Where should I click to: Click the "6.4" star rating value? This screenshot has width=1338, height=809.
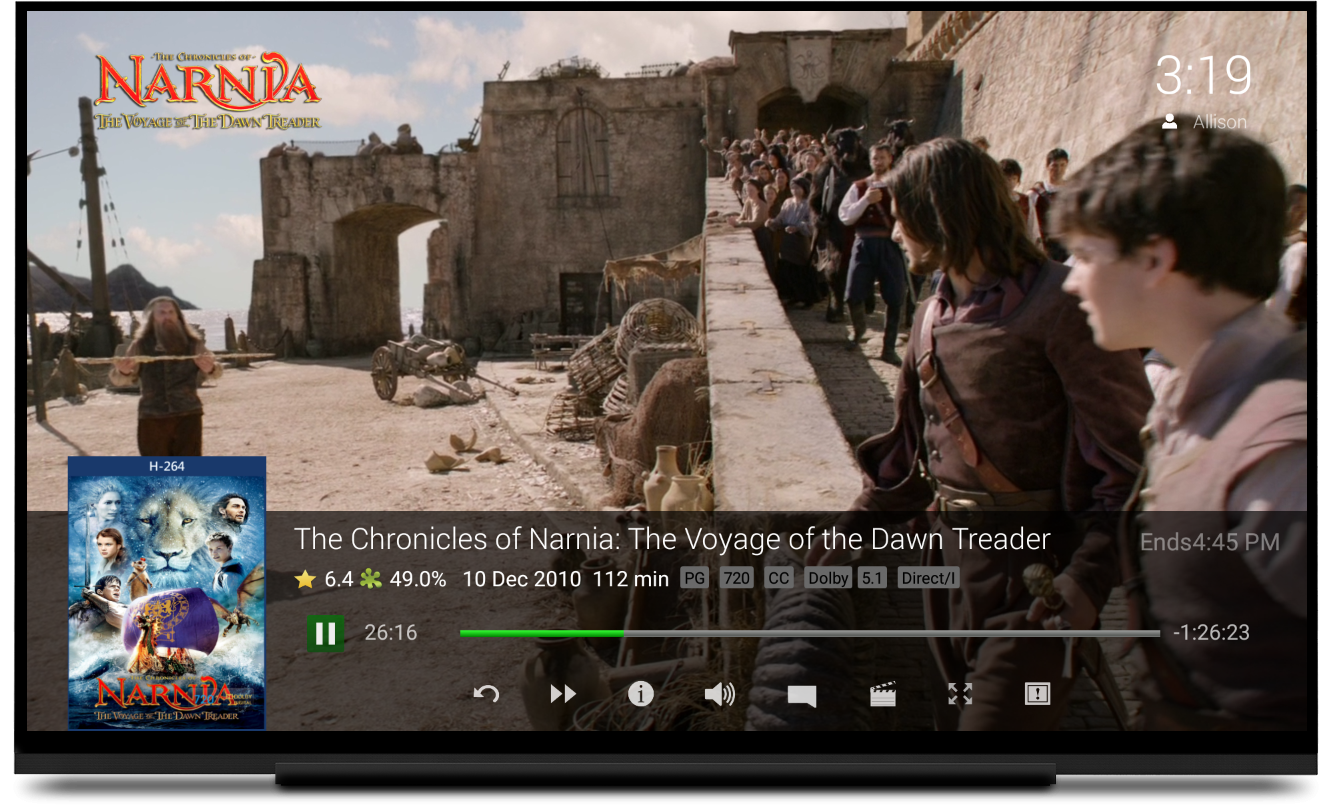[x=339, y=578]
